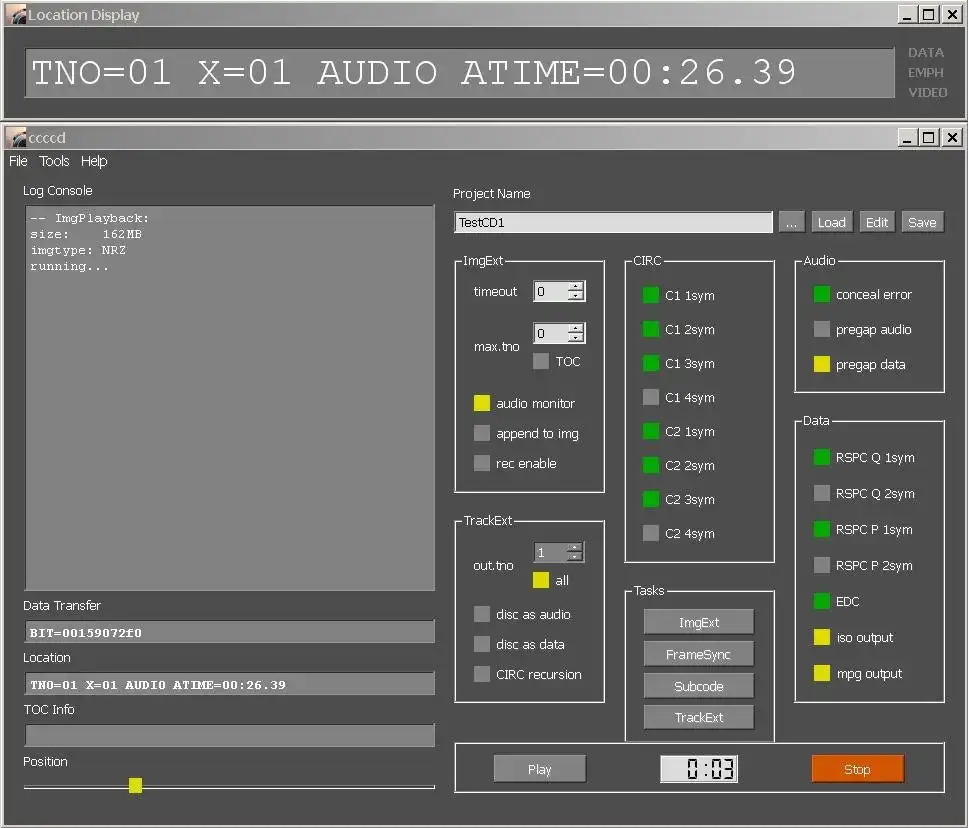Click the Data Transfer BIT field
The width and height of the screenshot is (968, 828).
point(230,632)
